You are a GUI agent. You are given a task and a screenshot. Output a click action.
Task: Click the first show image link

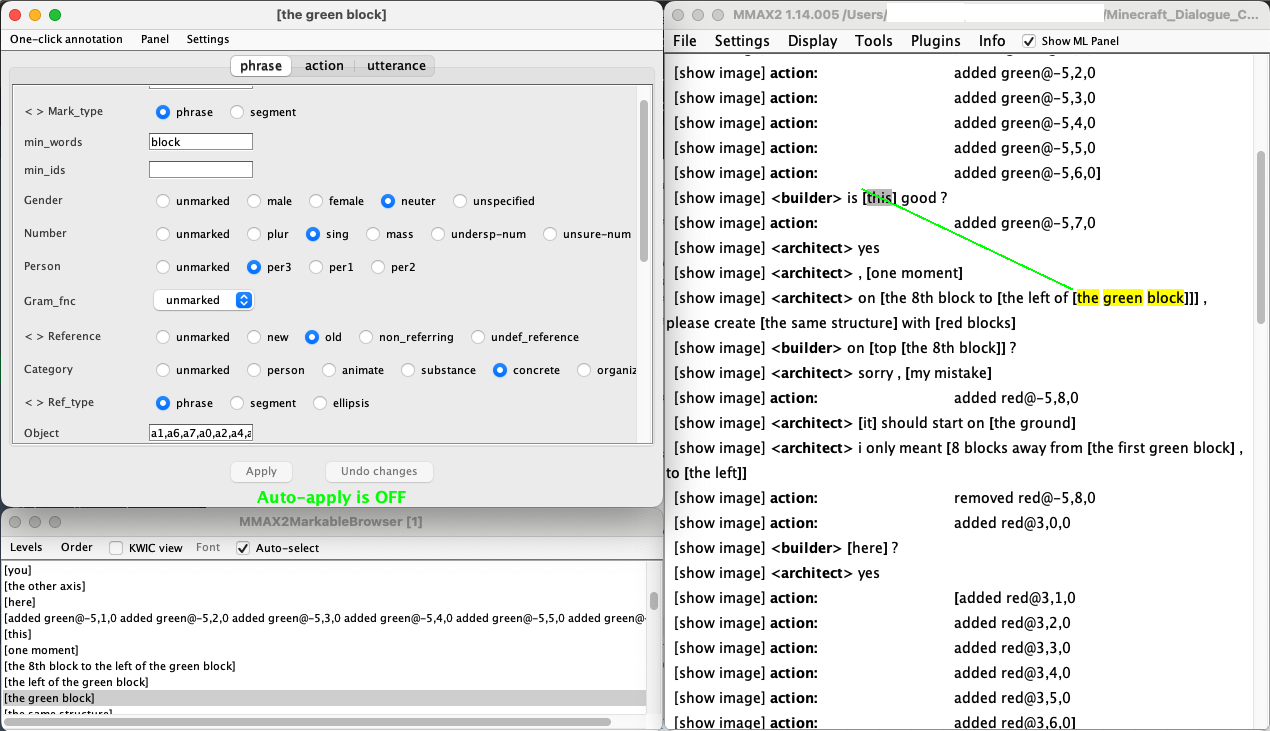click(x=720, y=73)
